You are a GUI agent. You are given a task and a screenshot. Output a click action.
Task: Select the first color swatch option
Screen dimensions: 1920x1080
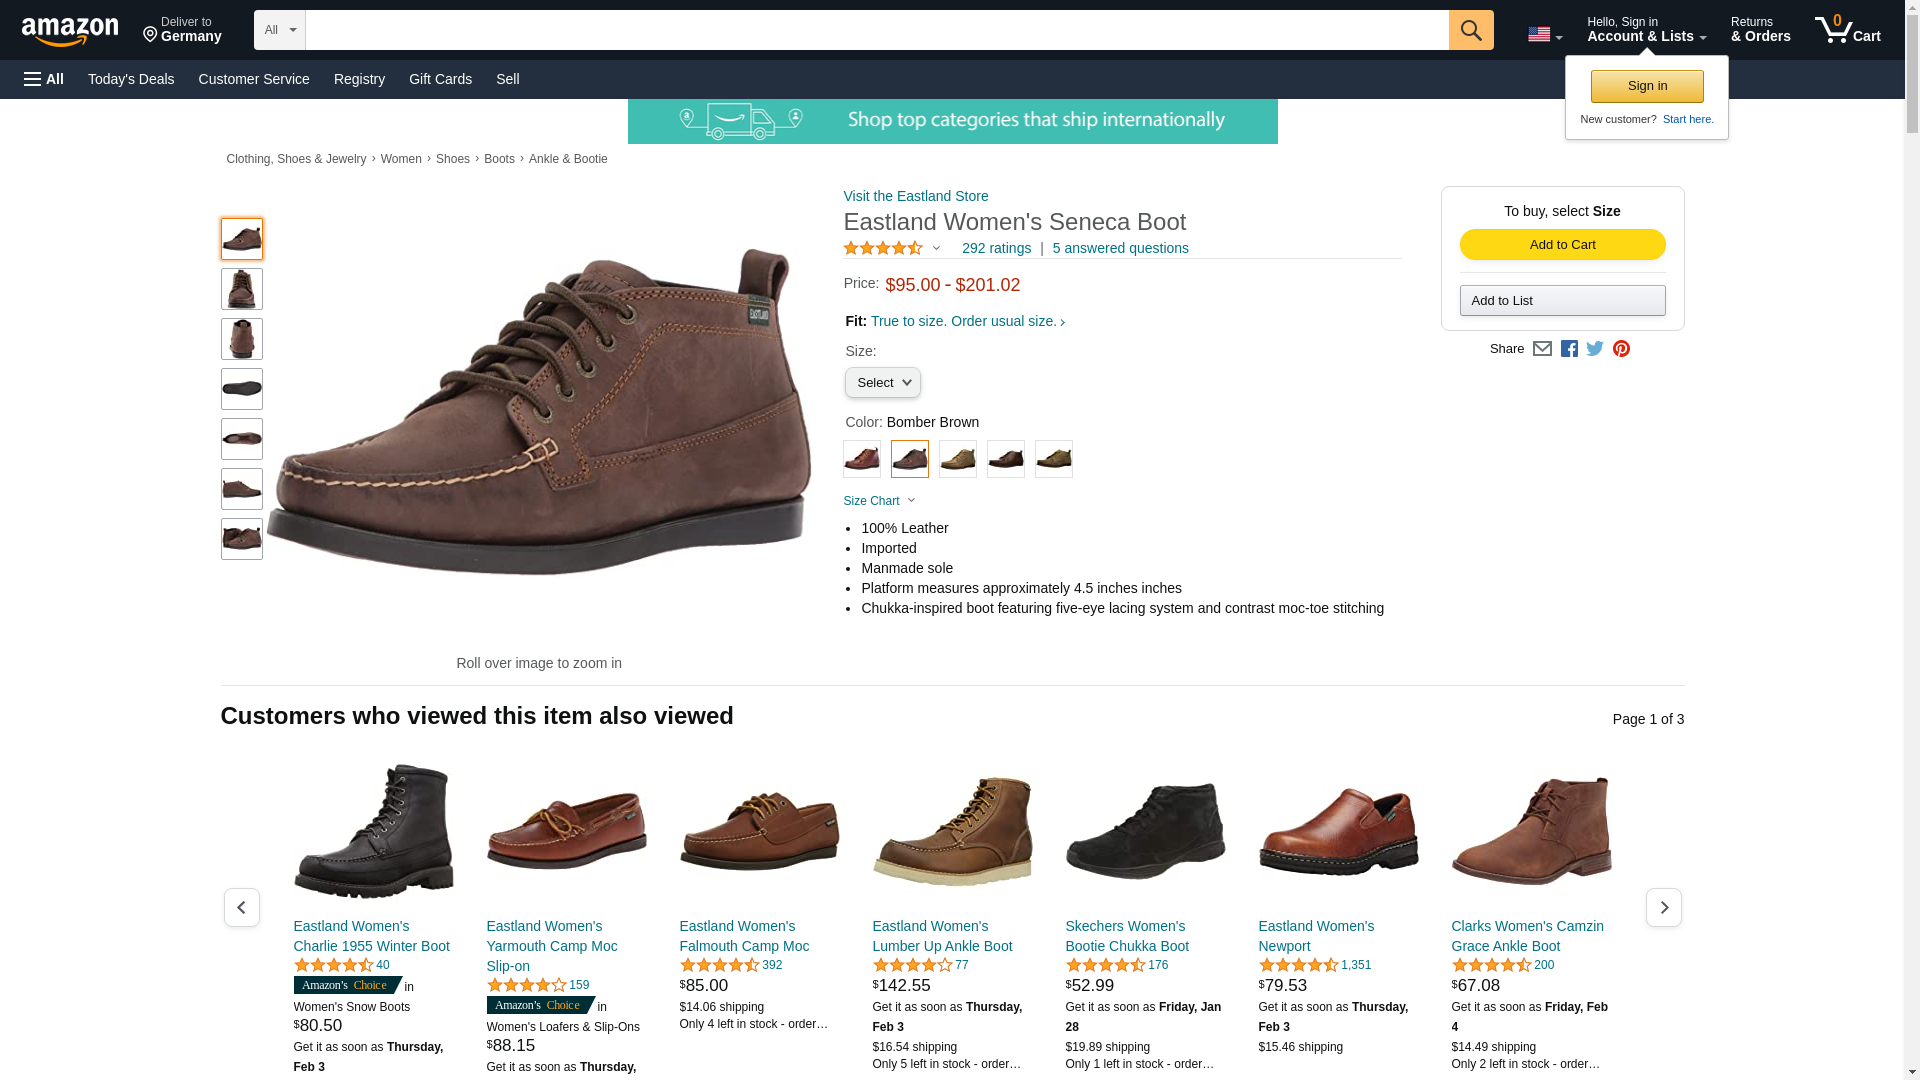(x=861, y=459)
